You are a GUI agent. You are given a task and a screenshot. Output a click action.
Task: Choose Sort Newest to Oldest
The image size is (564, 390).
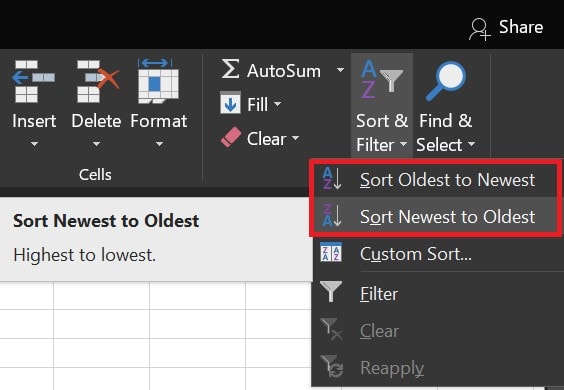pyautogui.click(x=437, y=216)
